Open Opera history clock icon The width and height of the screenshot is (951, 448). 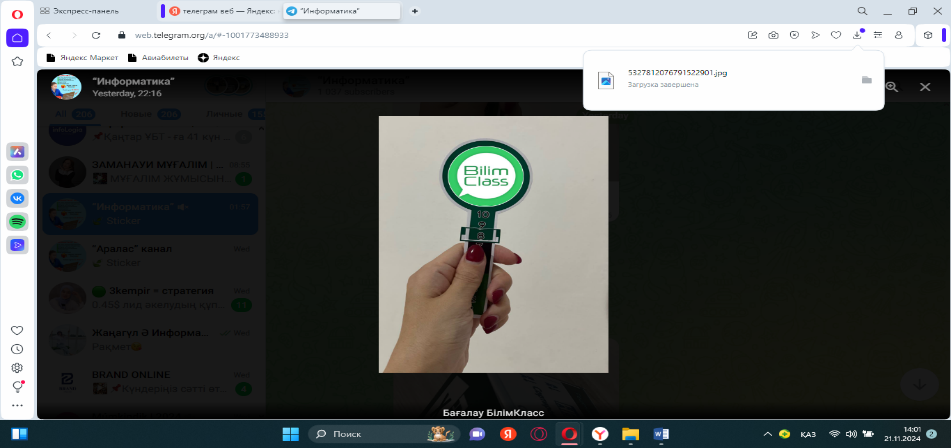[17, 349]
